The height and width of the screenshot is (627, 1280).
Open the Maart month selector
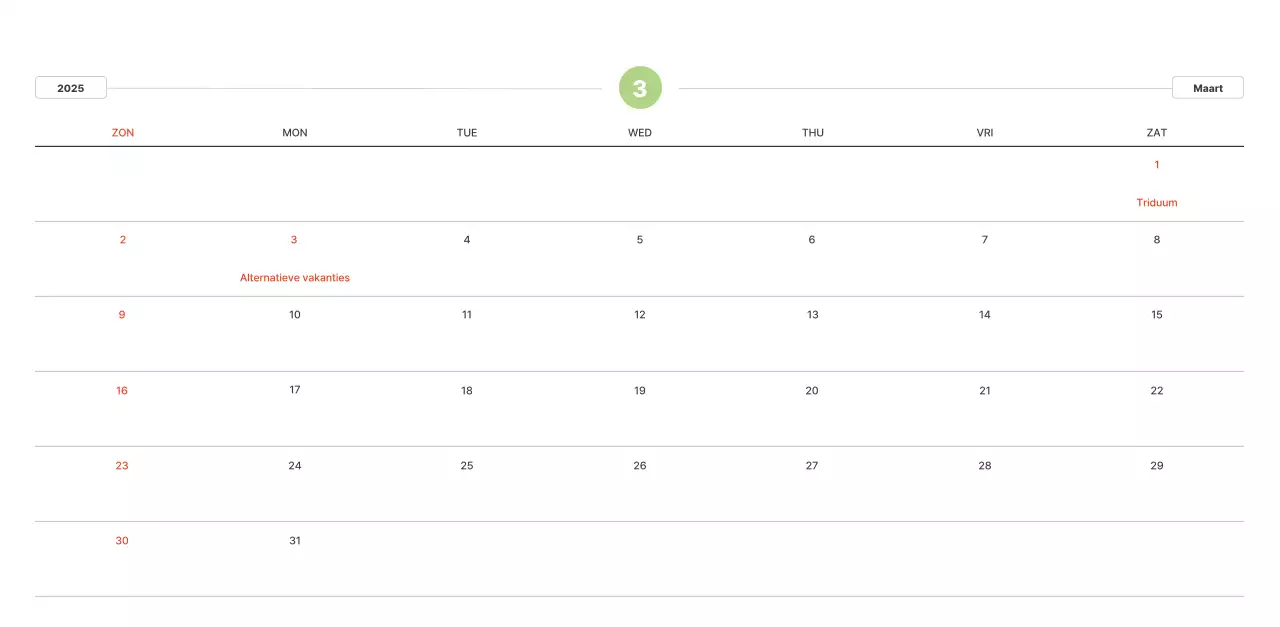pos(1207,88)
